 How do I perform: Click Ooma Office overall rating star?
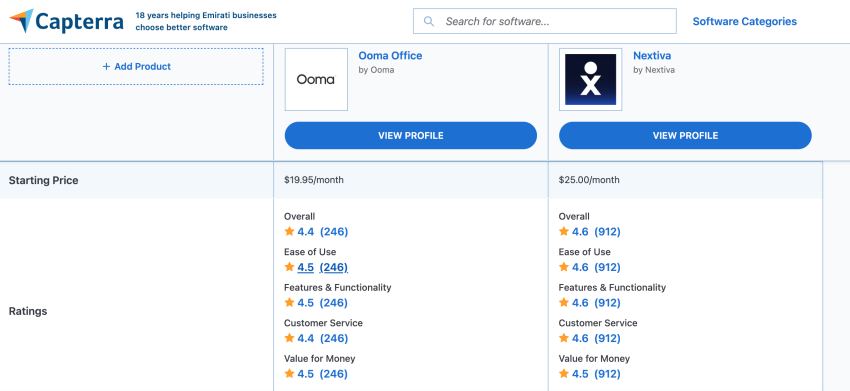click(x=289, y=232)
